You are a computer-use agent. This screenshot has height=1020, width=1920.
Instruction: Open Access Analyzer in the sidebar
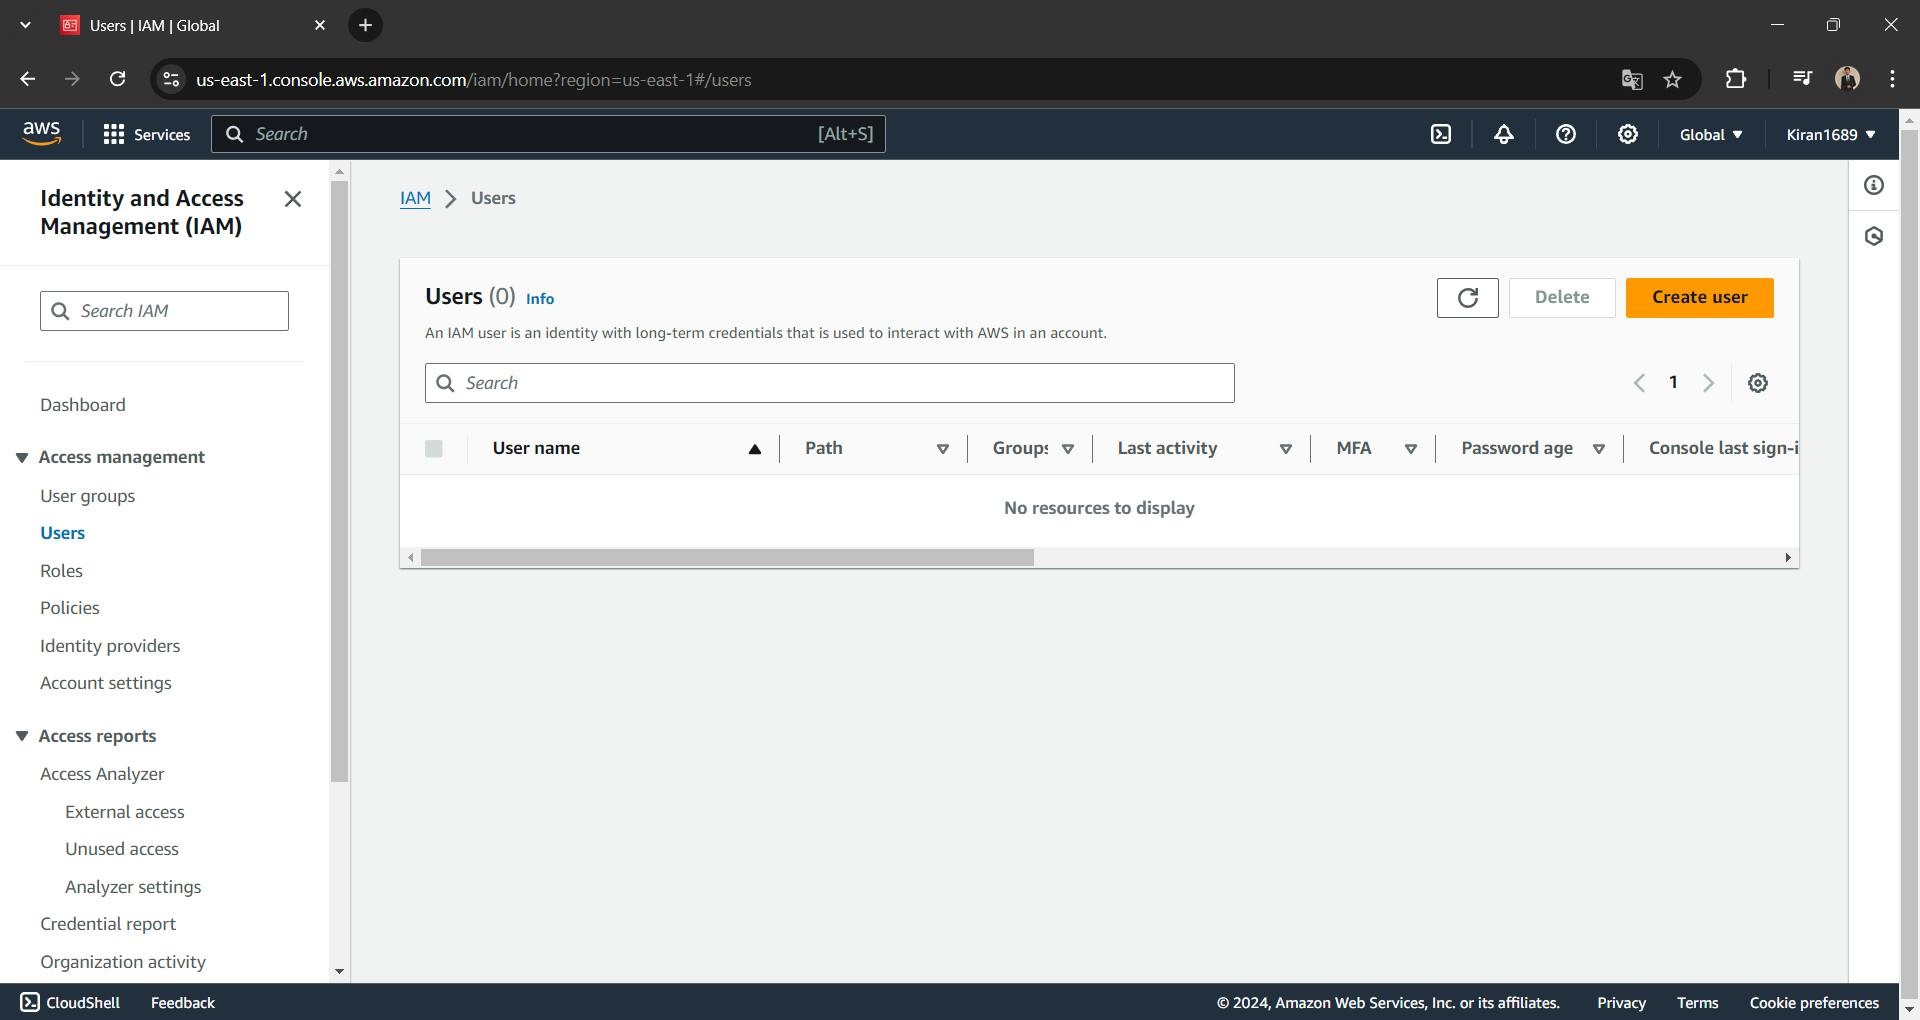[102, 774]
